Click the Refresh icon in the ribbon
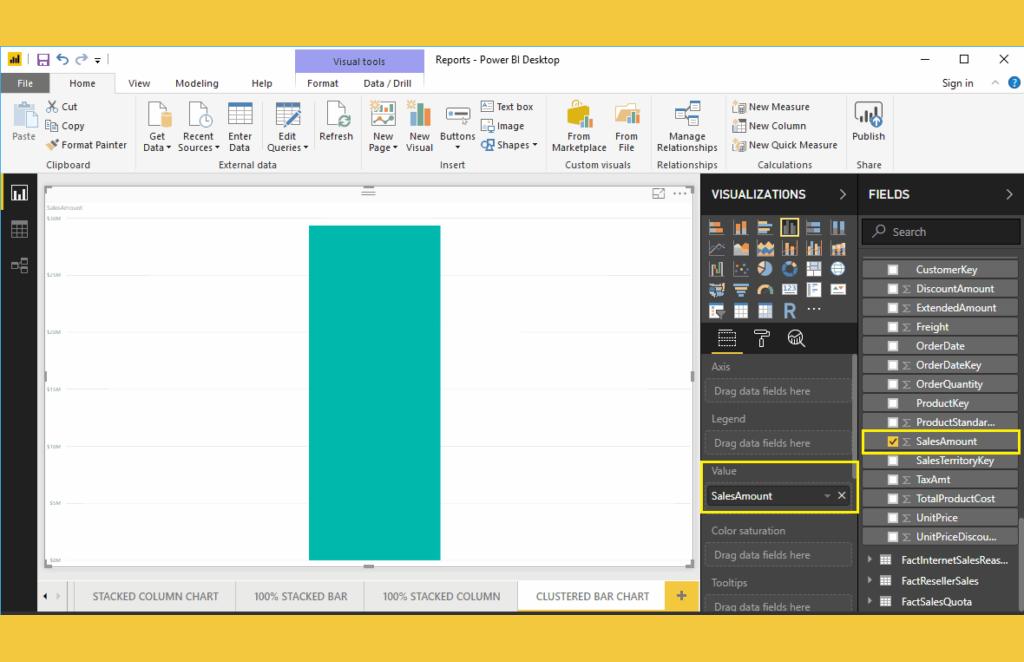The height and width of the screenshot is (662, 1024). [x=336, y=120]
